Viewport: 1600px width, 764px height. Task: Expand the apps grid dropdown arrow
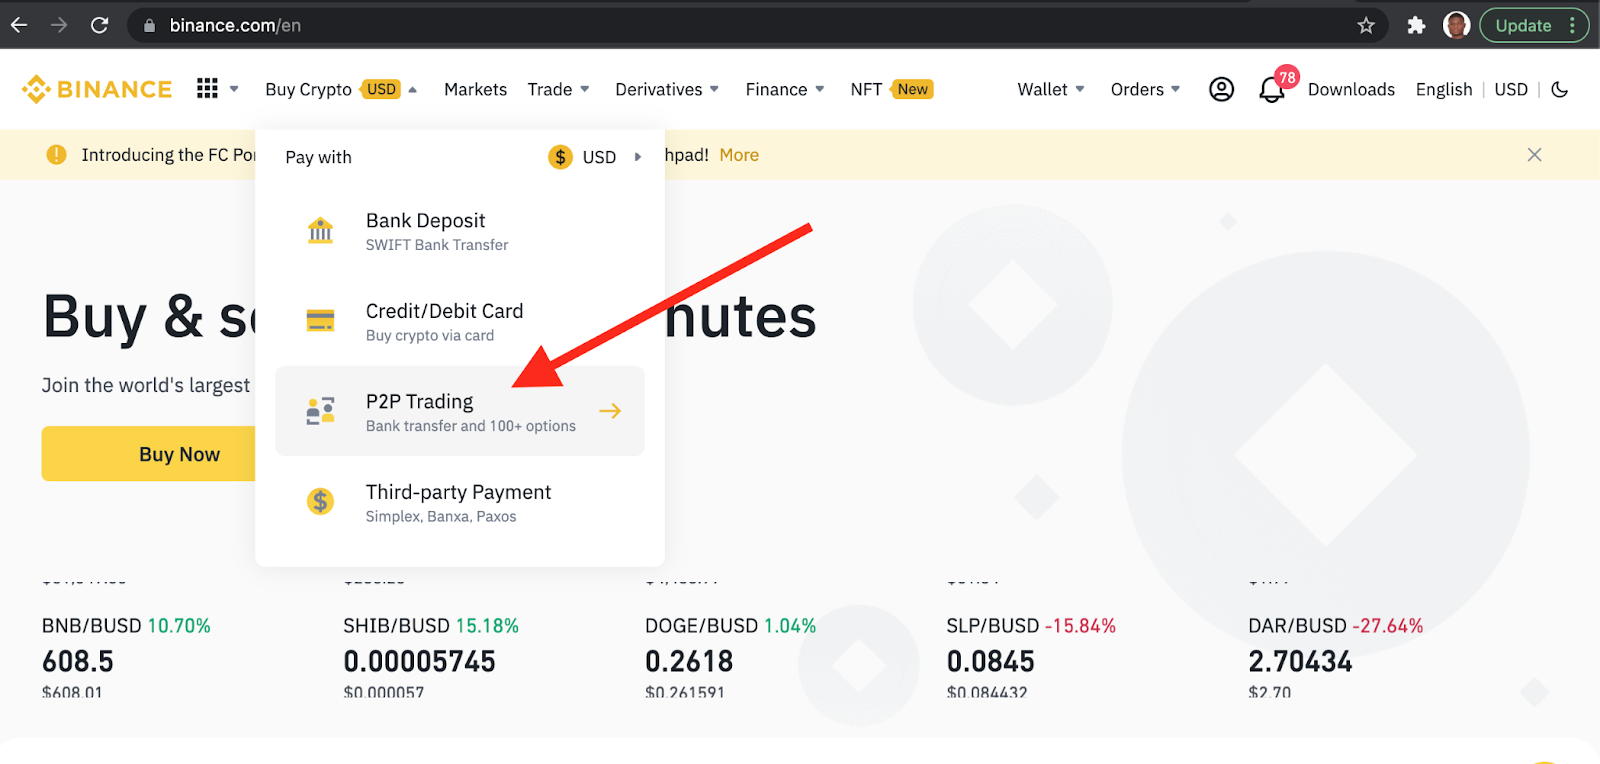click(234, 89)
